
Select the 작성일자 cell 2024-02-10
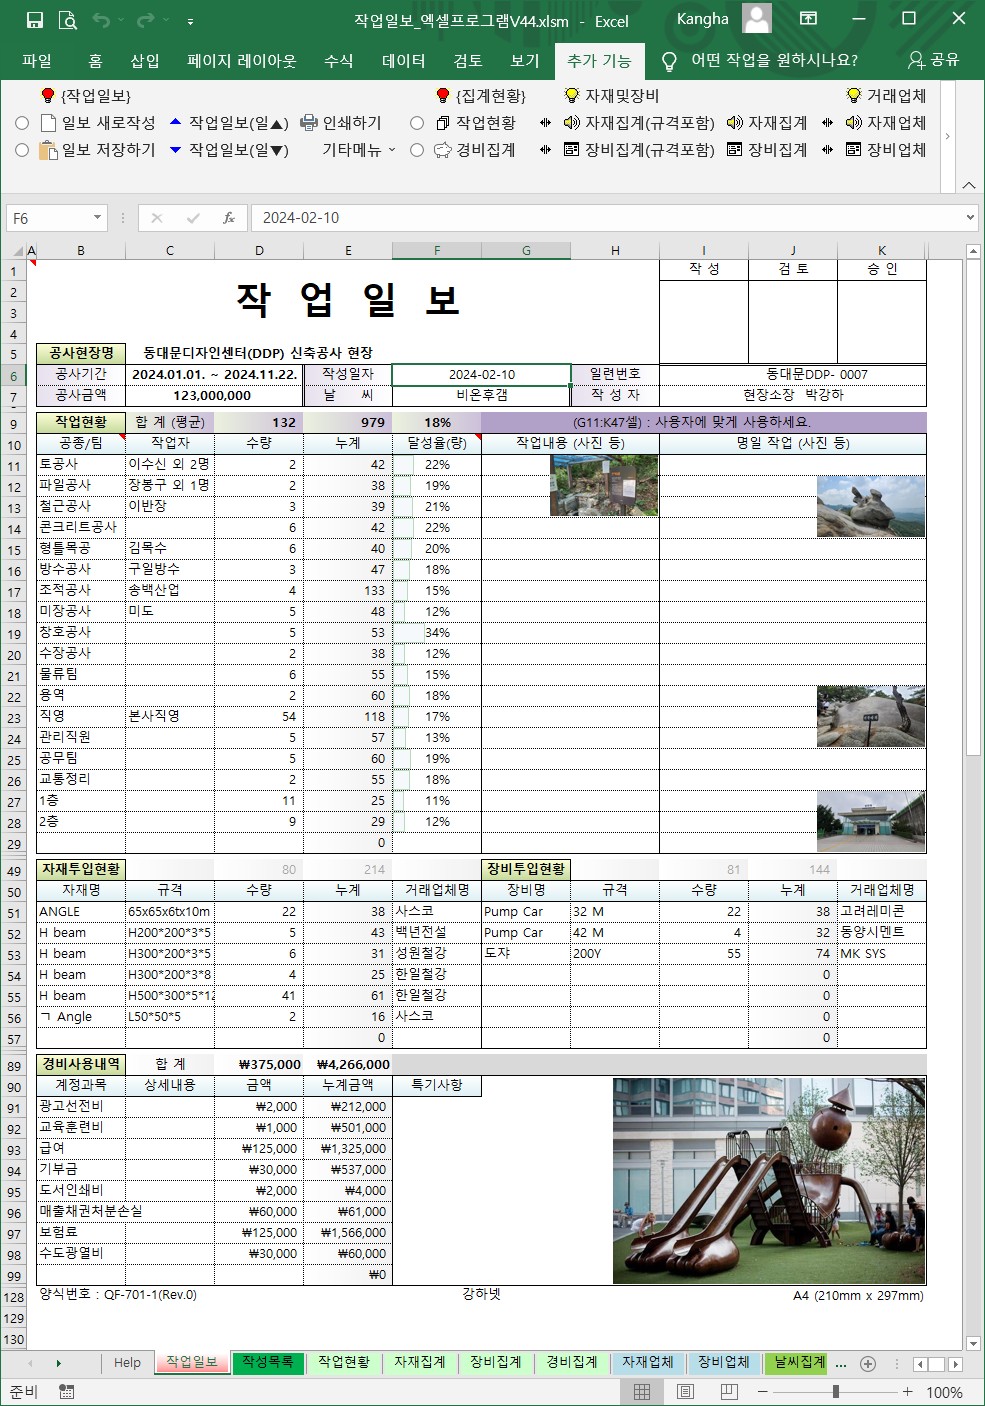[x=481, y=374]
